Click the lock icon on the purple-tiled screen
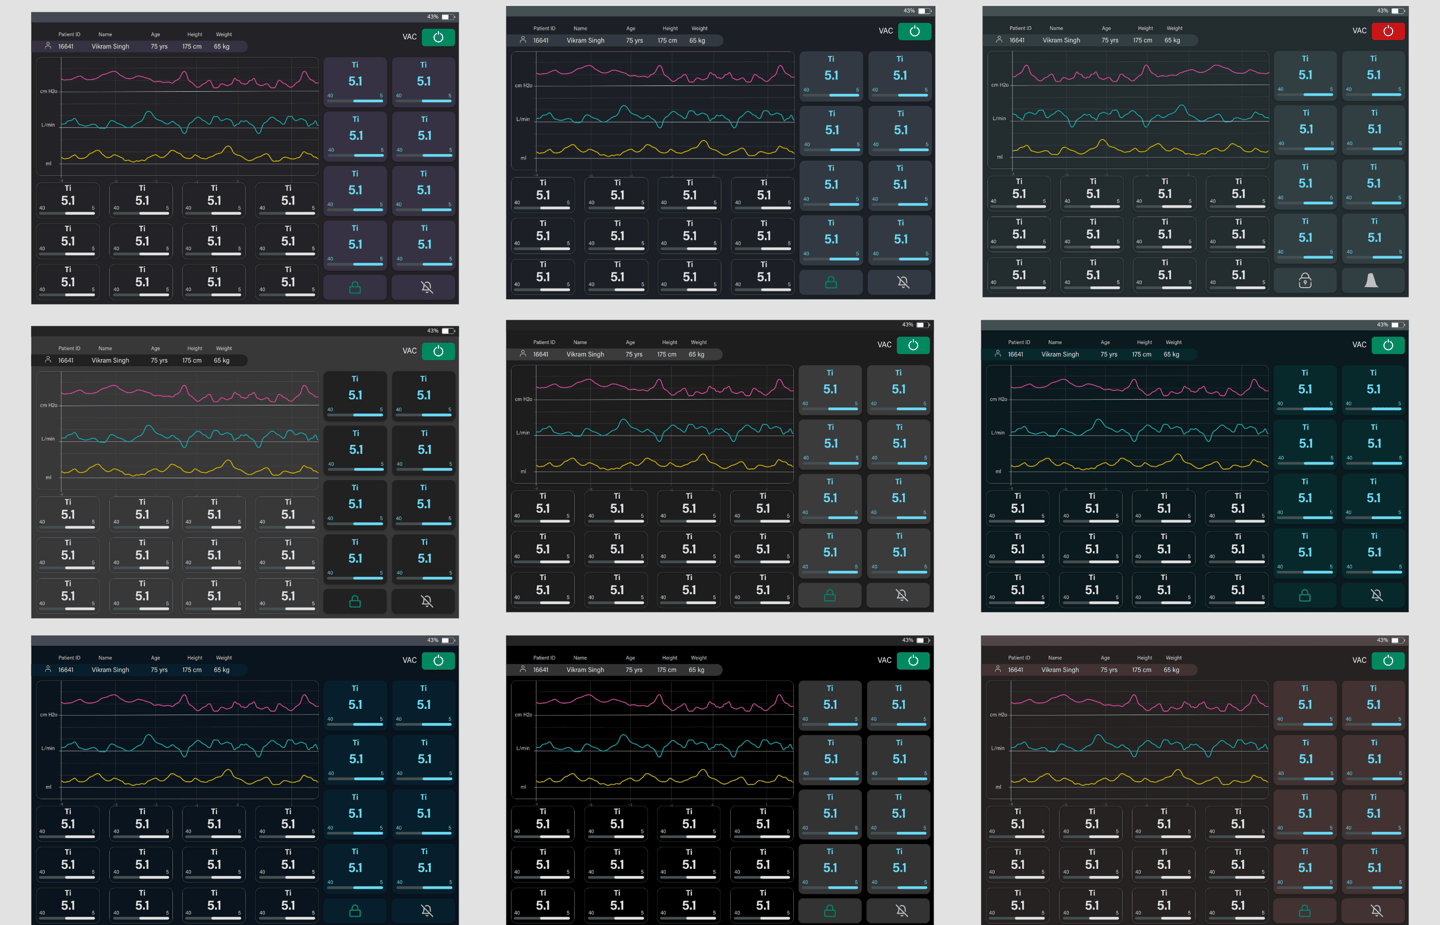Viewport: 1440px width, 925px height. coord(355,287)
